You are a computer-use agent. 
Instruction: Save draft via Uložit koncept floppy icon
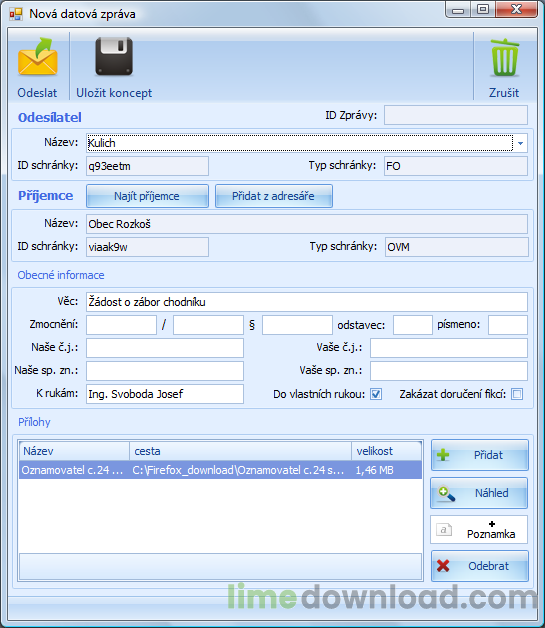click(x=114, y=56)
